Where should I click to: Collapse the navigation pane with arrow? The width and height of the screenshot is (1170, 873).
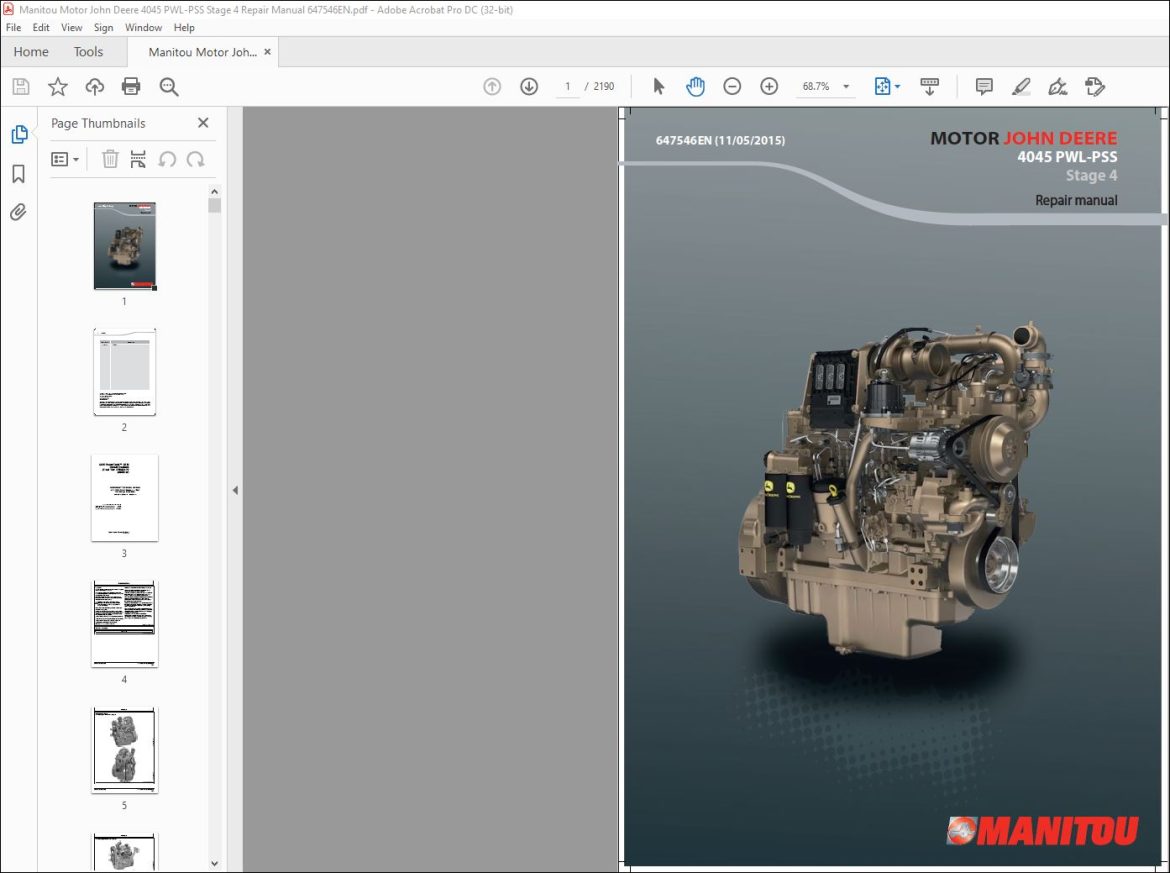pos(235,490)
